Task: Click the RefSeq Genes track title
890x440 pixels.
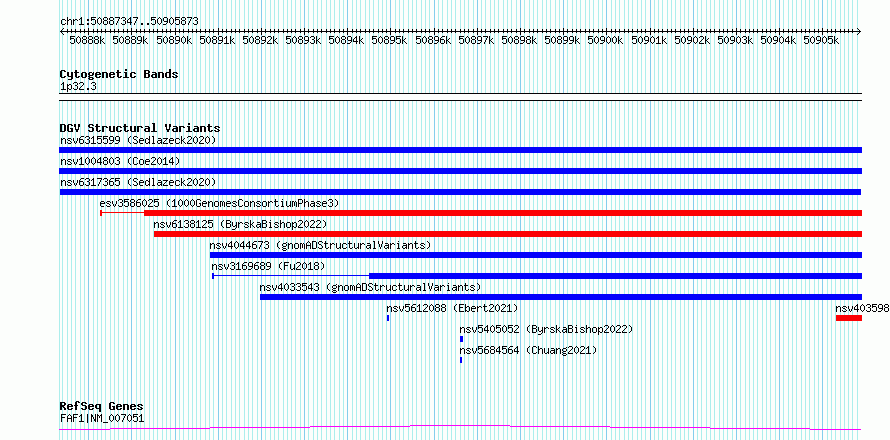Action: 101,407
